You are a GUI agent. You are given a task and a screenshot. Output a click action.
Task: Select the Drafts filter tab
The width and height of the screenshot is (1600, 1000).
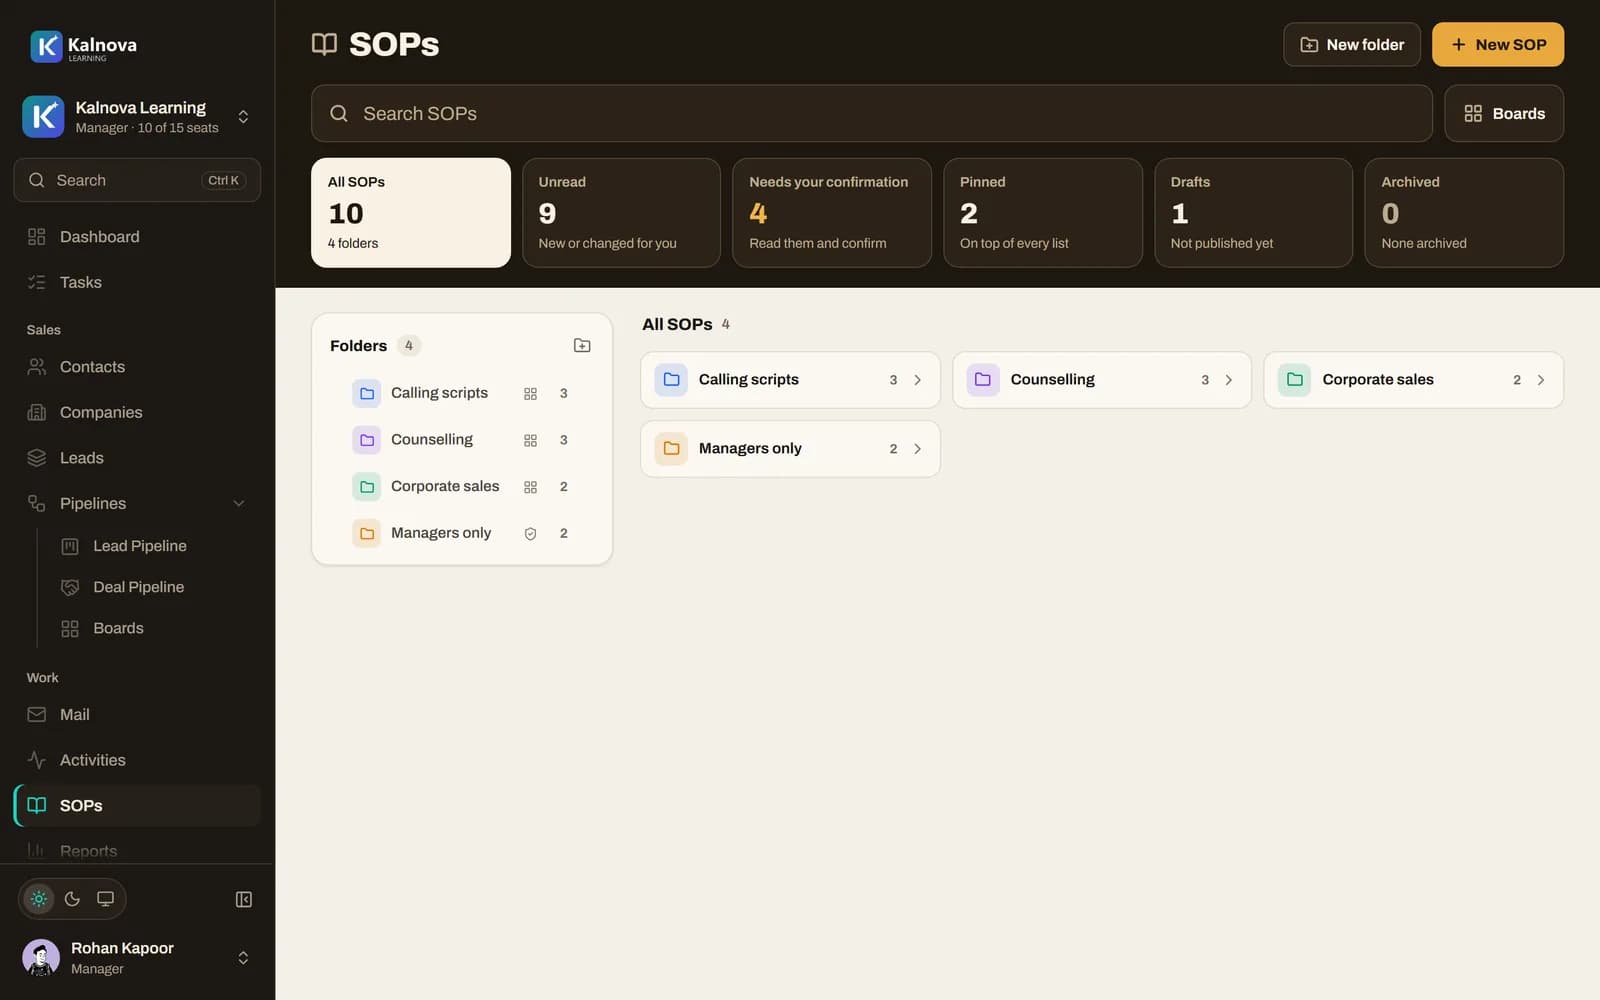click(x=1254, y=212)
